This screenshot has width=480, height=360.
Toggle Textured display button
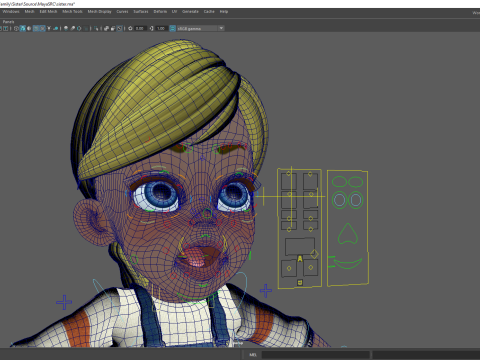(x=42, y=28)
